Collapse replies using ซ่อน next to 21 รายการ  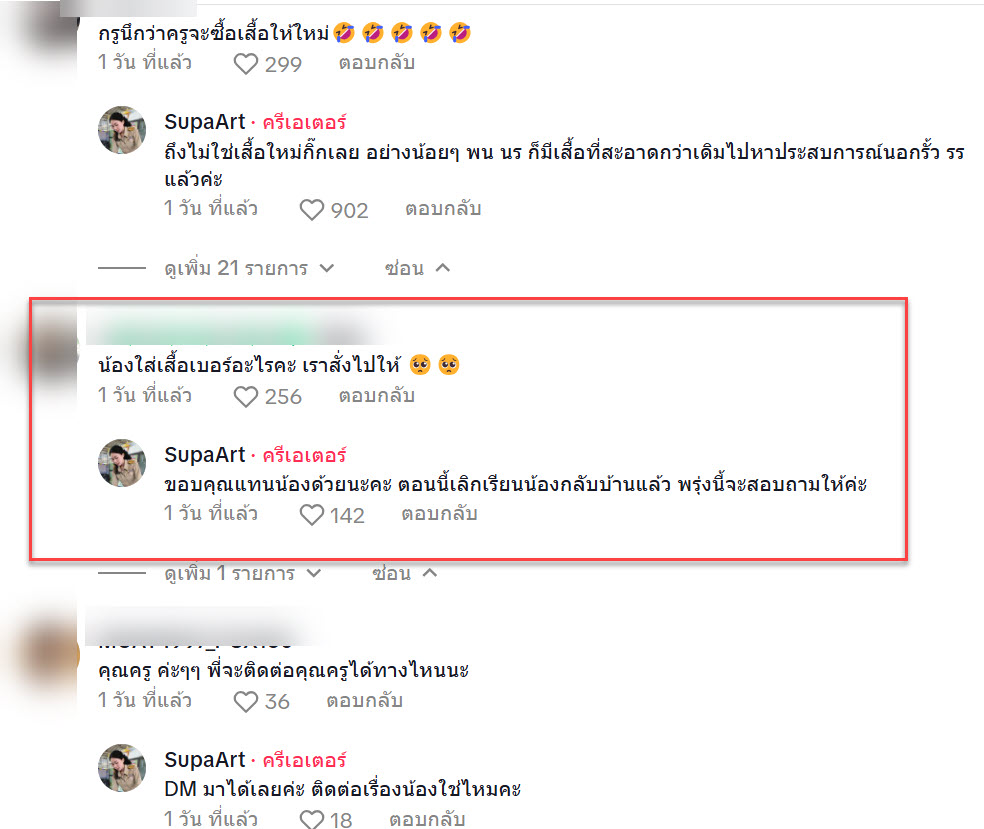(417, 268)
